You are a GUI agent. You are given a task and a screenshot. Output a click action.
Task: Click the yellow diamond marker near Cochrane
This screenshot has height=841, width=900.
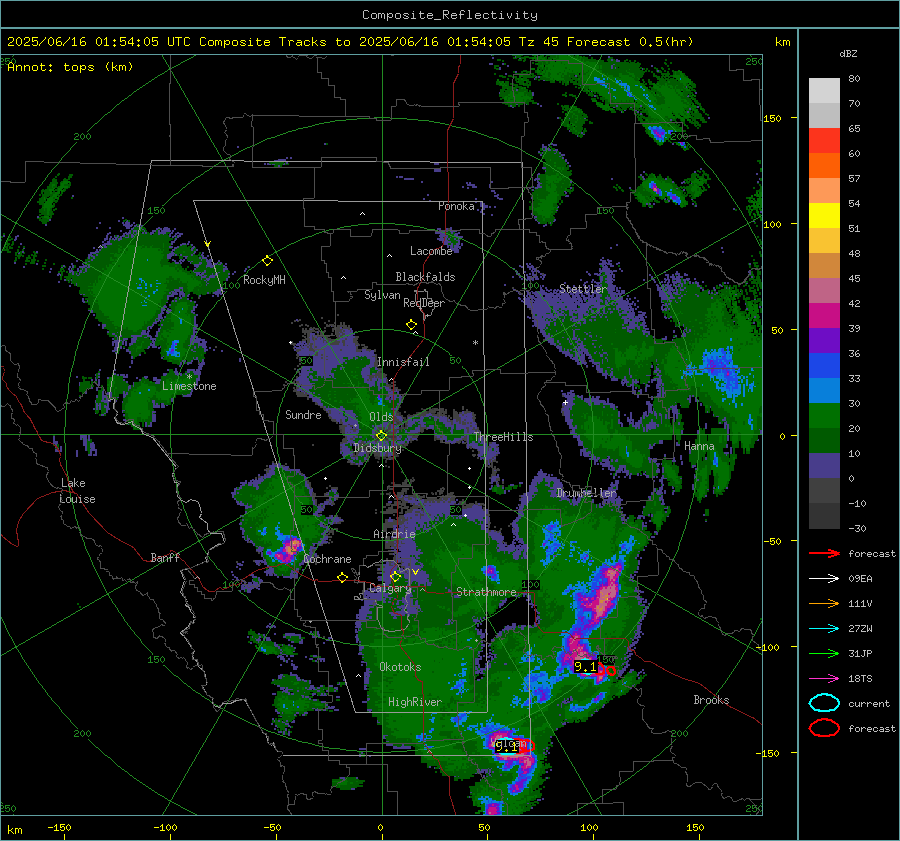pyautogui.click(x=342, y=578)
